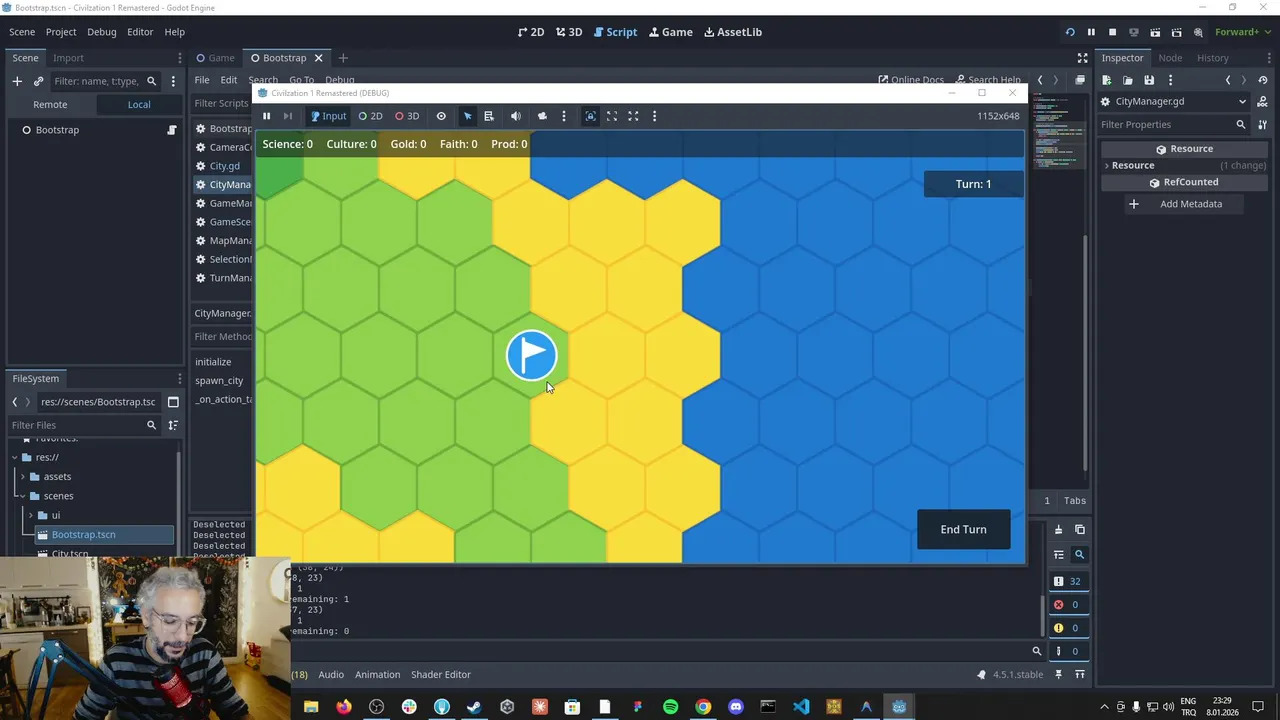Load an existing resource folder icon in Inspector
The image size is (1280, 720).
coord(1128,80)
